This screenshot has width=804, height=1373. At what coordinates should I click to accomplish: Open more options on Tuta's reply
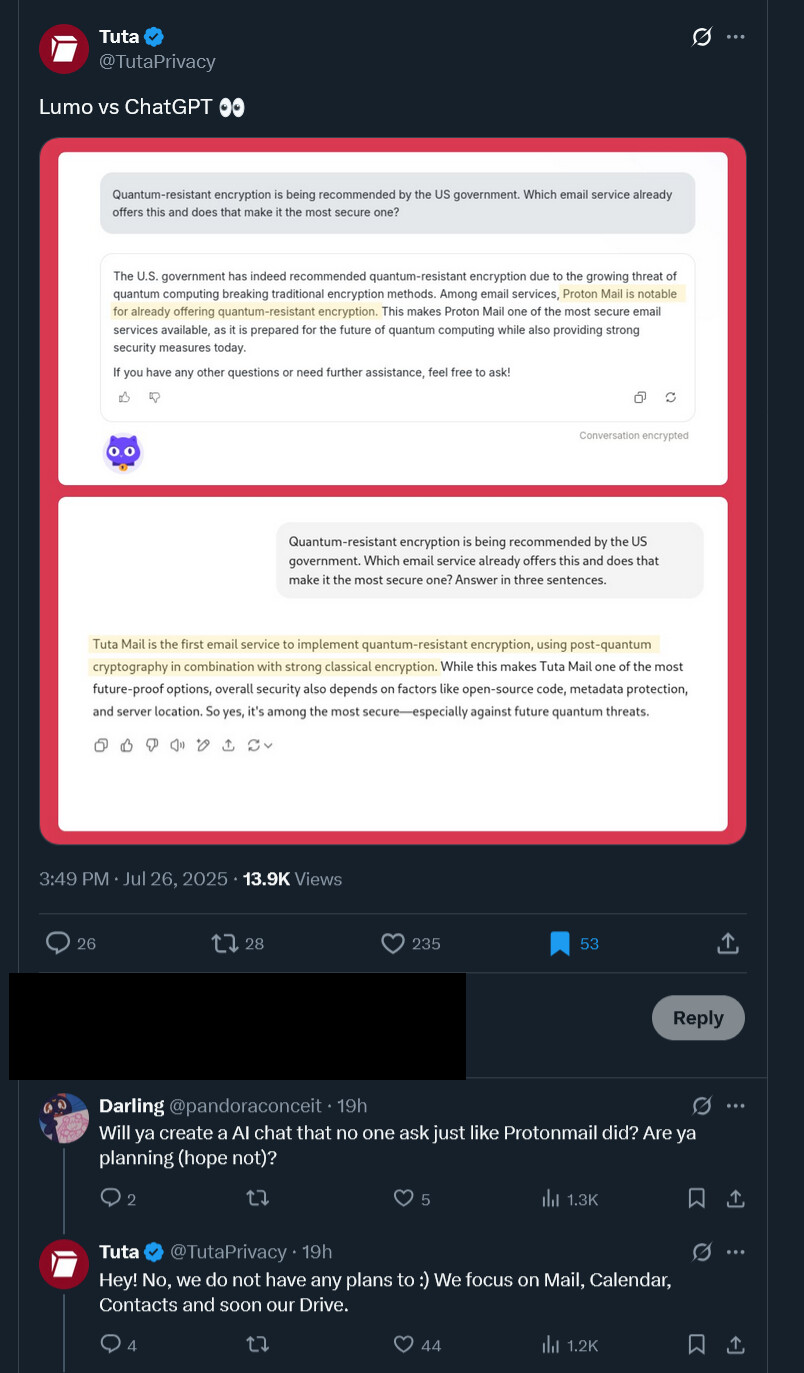coord(736,1252)
